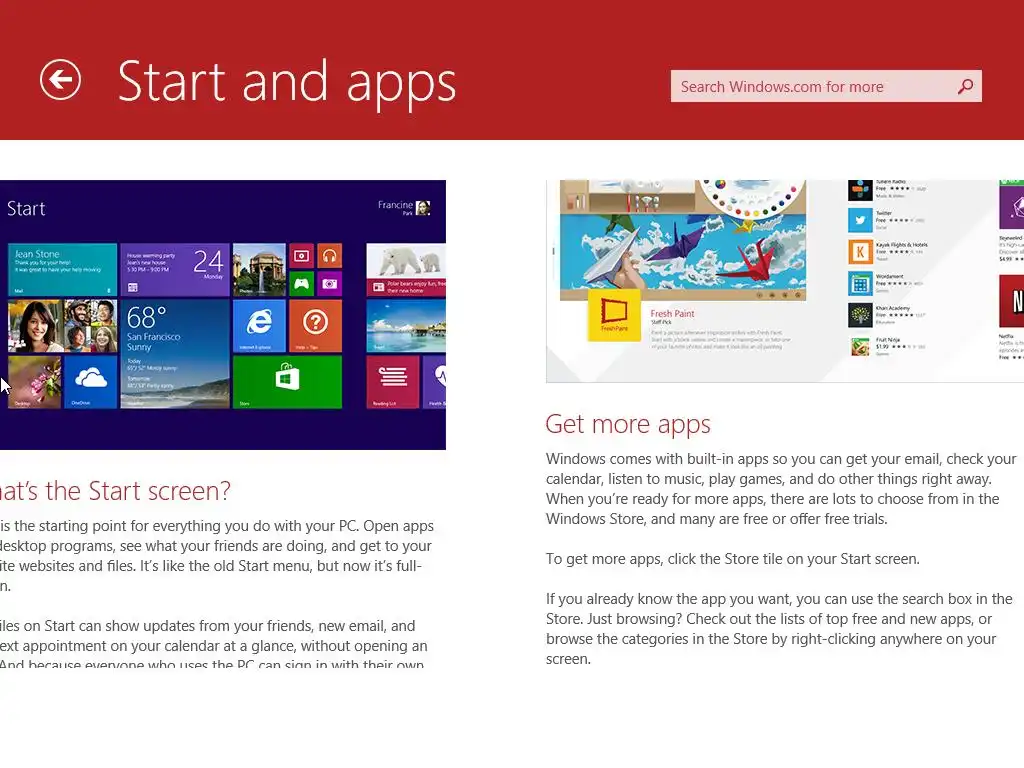Open the Windows Store screenshot image
The image size is (1024, 768).
point(785,281)
